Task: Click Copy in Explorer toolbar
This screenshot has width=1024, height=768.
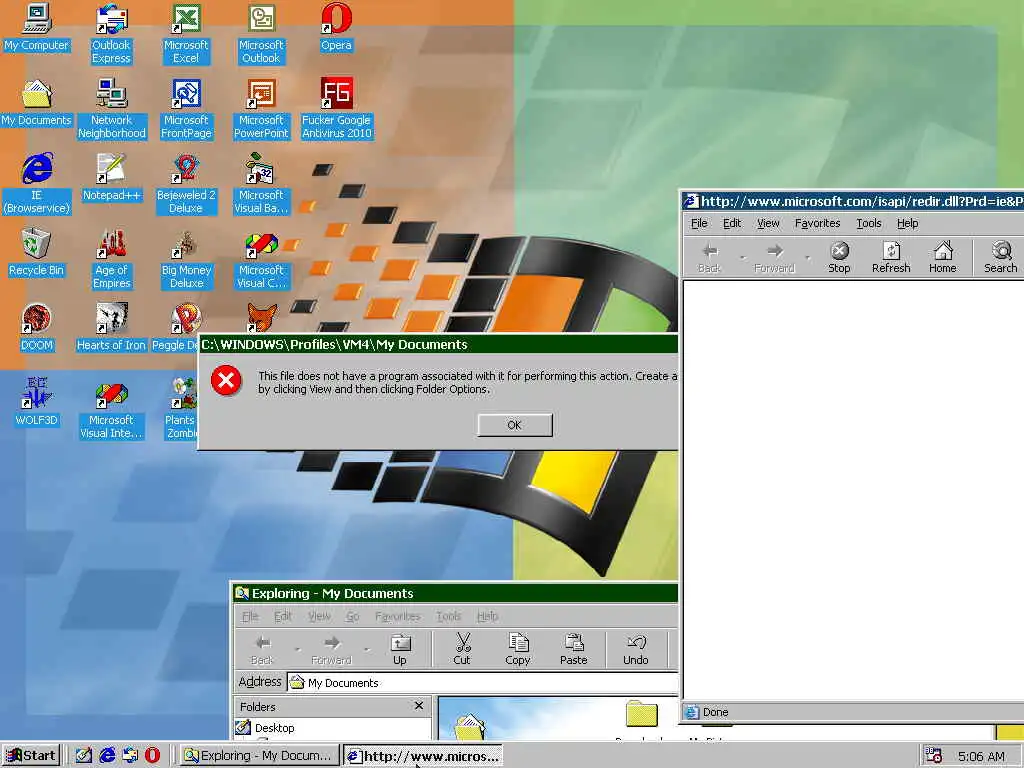Action: (x=517, y=650)
